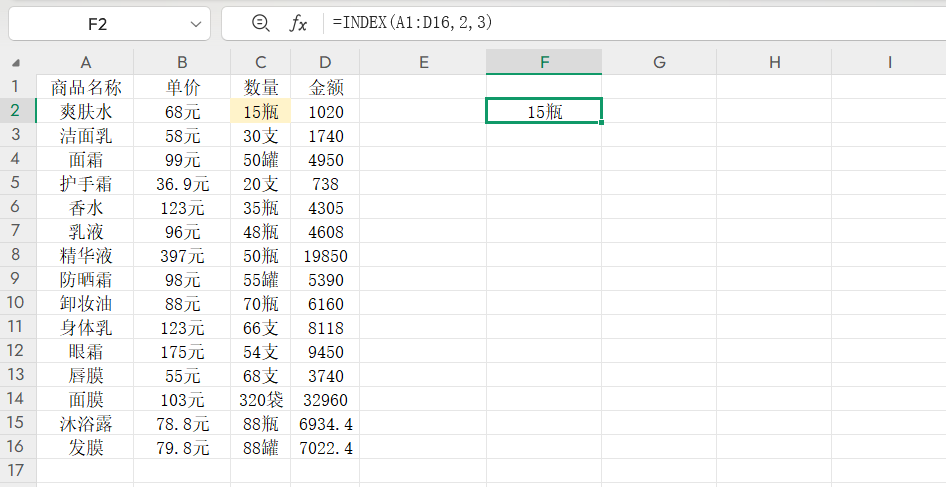
Task: Select column F header
Action: point(544,62)
